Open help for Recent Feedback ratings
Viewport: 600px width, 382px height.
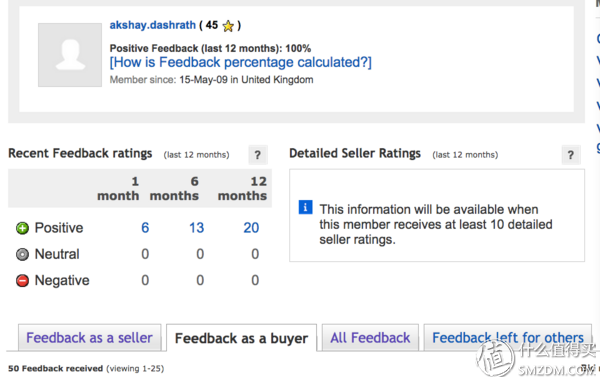click(x=258, y=155)
